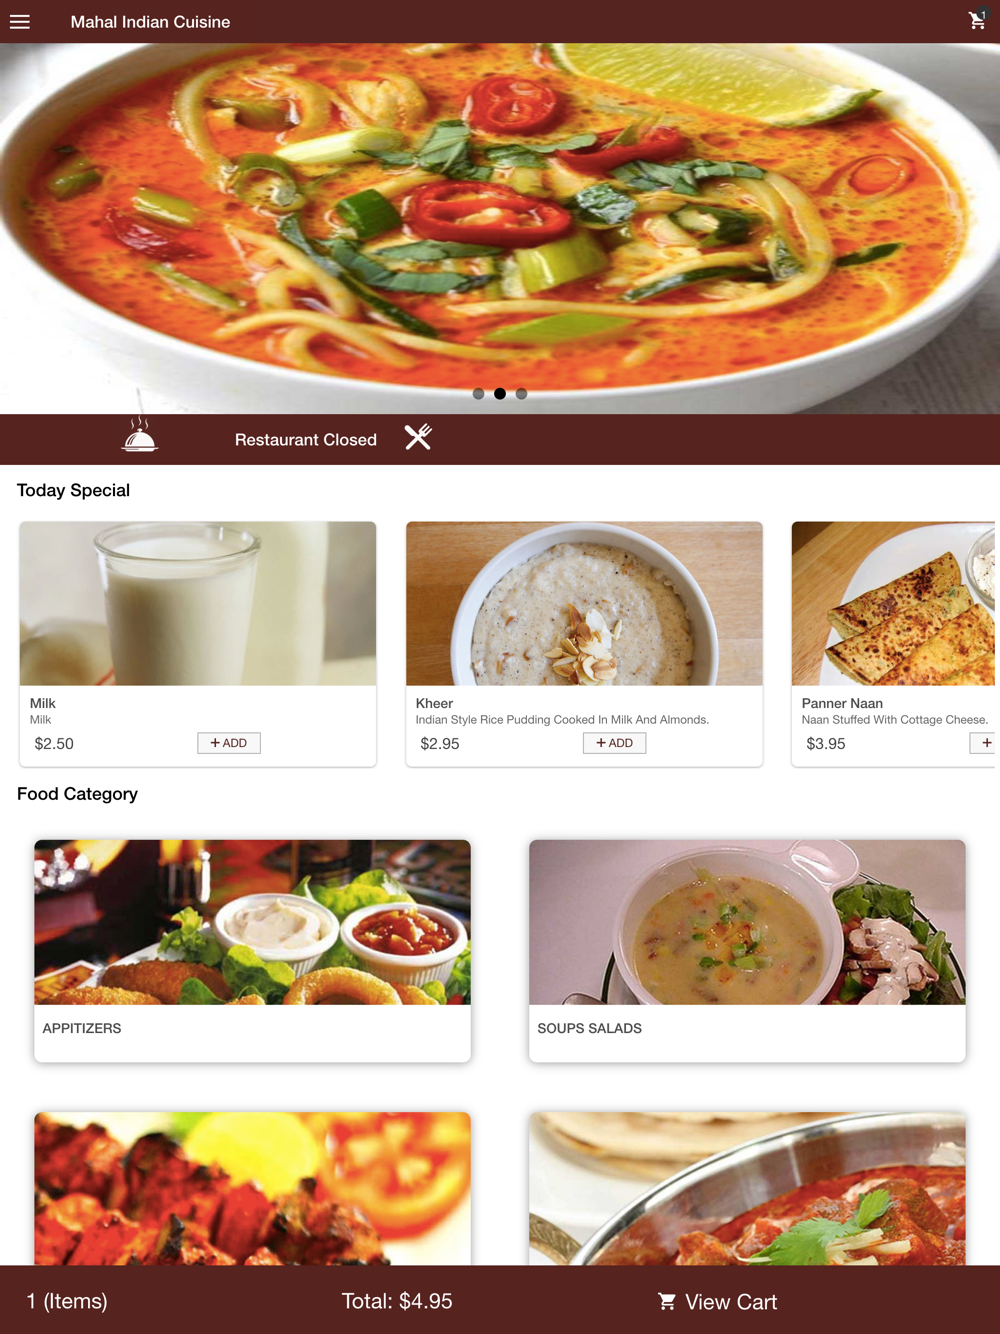This screenshot has width=1000, height=1334.
Task: Add Panner Naan with plus button
Action: [x=985, y=743]
